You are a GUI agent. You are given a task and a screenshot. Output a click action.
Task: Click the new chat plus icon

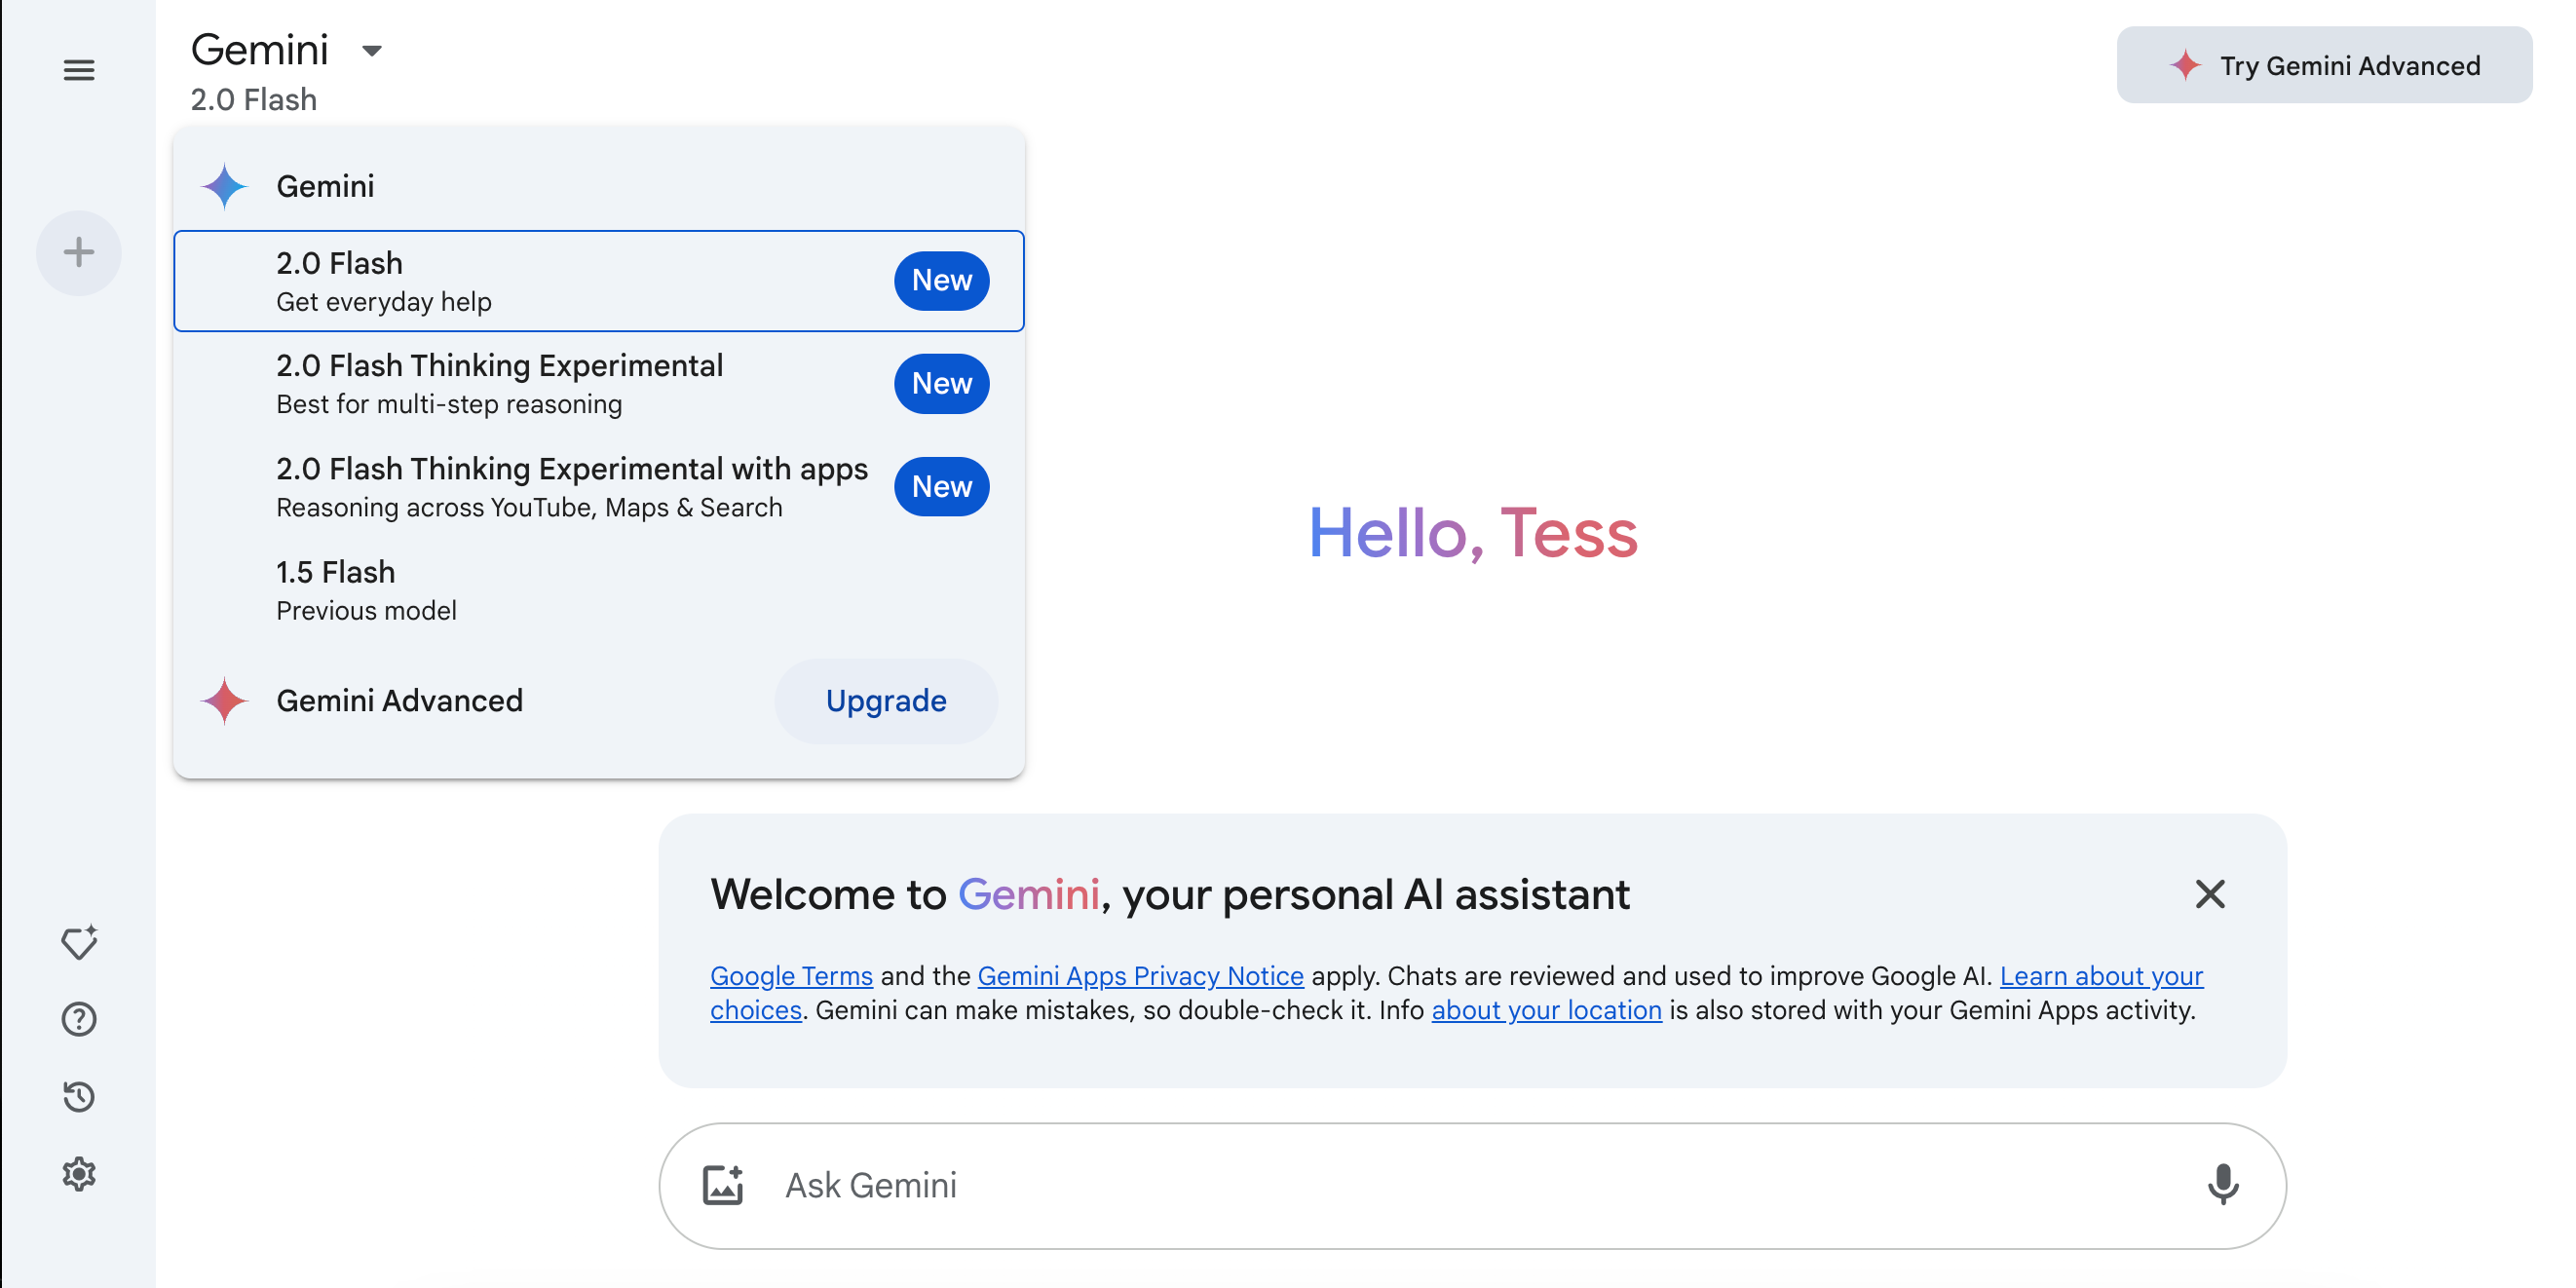tap(77, 251)
